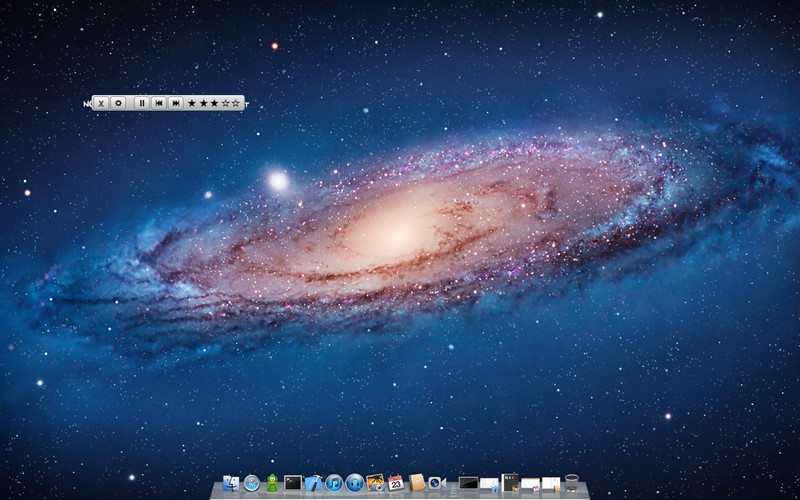Restore the minimized Address Book window thumbnail
The height and width of the screenshot is (500, 800).
point(551,484)
